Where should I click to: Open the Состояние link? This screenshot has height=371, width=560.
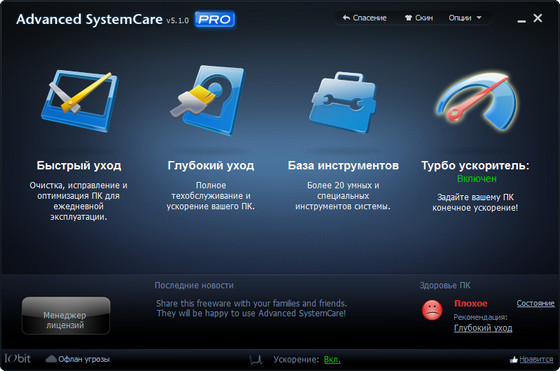pos(535,303)
